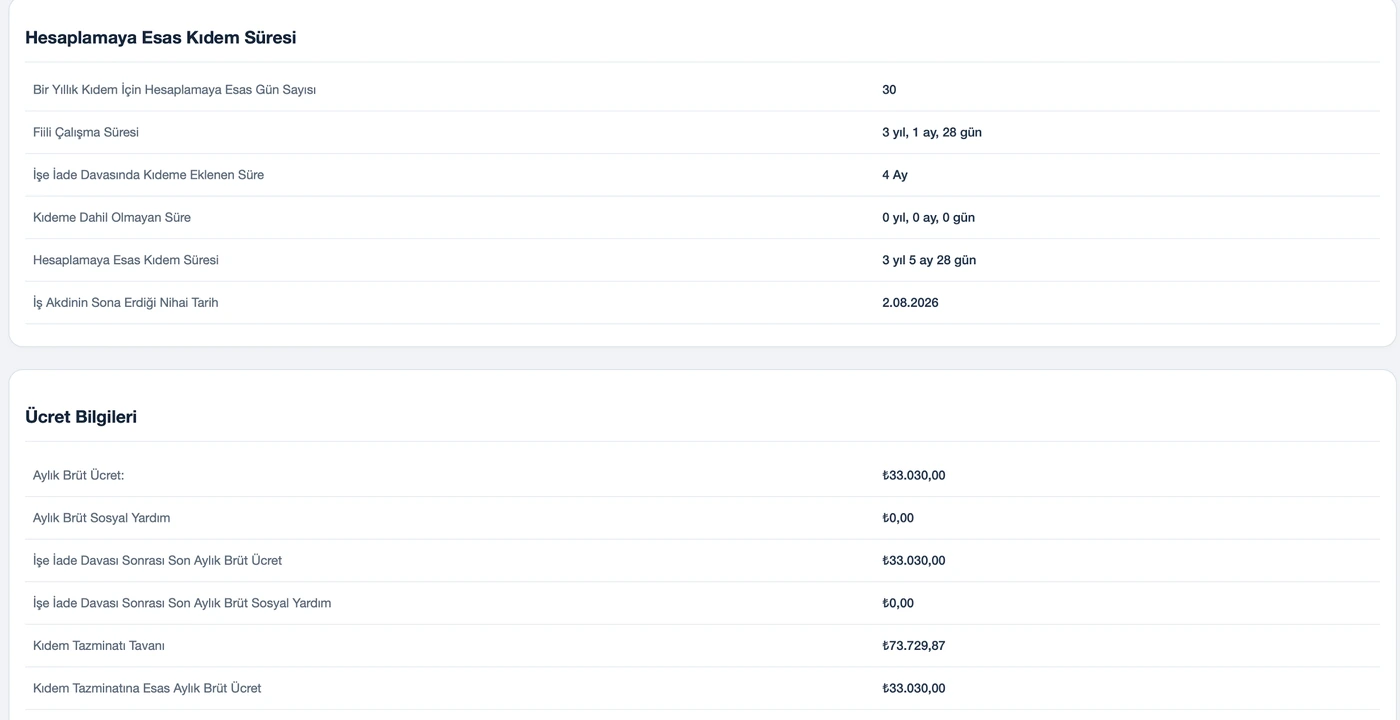Click the 'Aylık Brüt Sosyal Yardım' label
Screen dimensions: 1400x720
[x=102, y=518]
